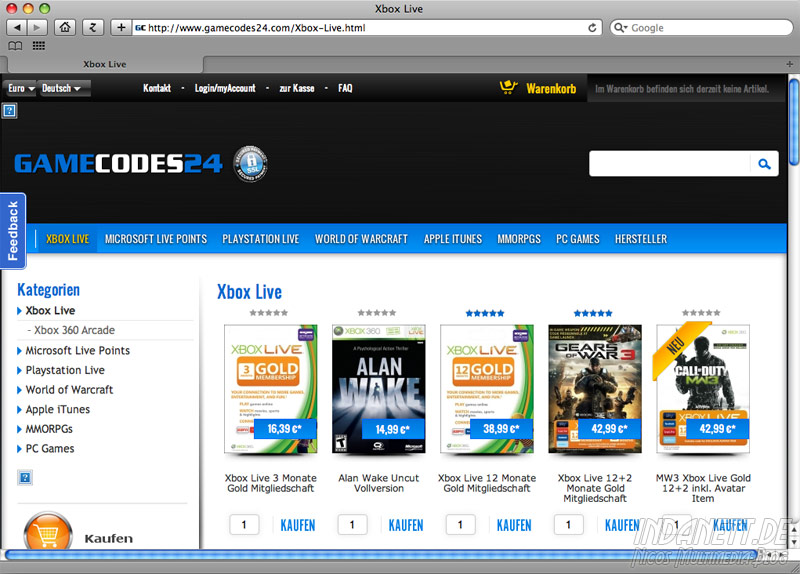Click KAUFEN for Alan Wake Uncut
Image resolution: width=800 pixels, height=574 pixels.
[x=406, y=525]
